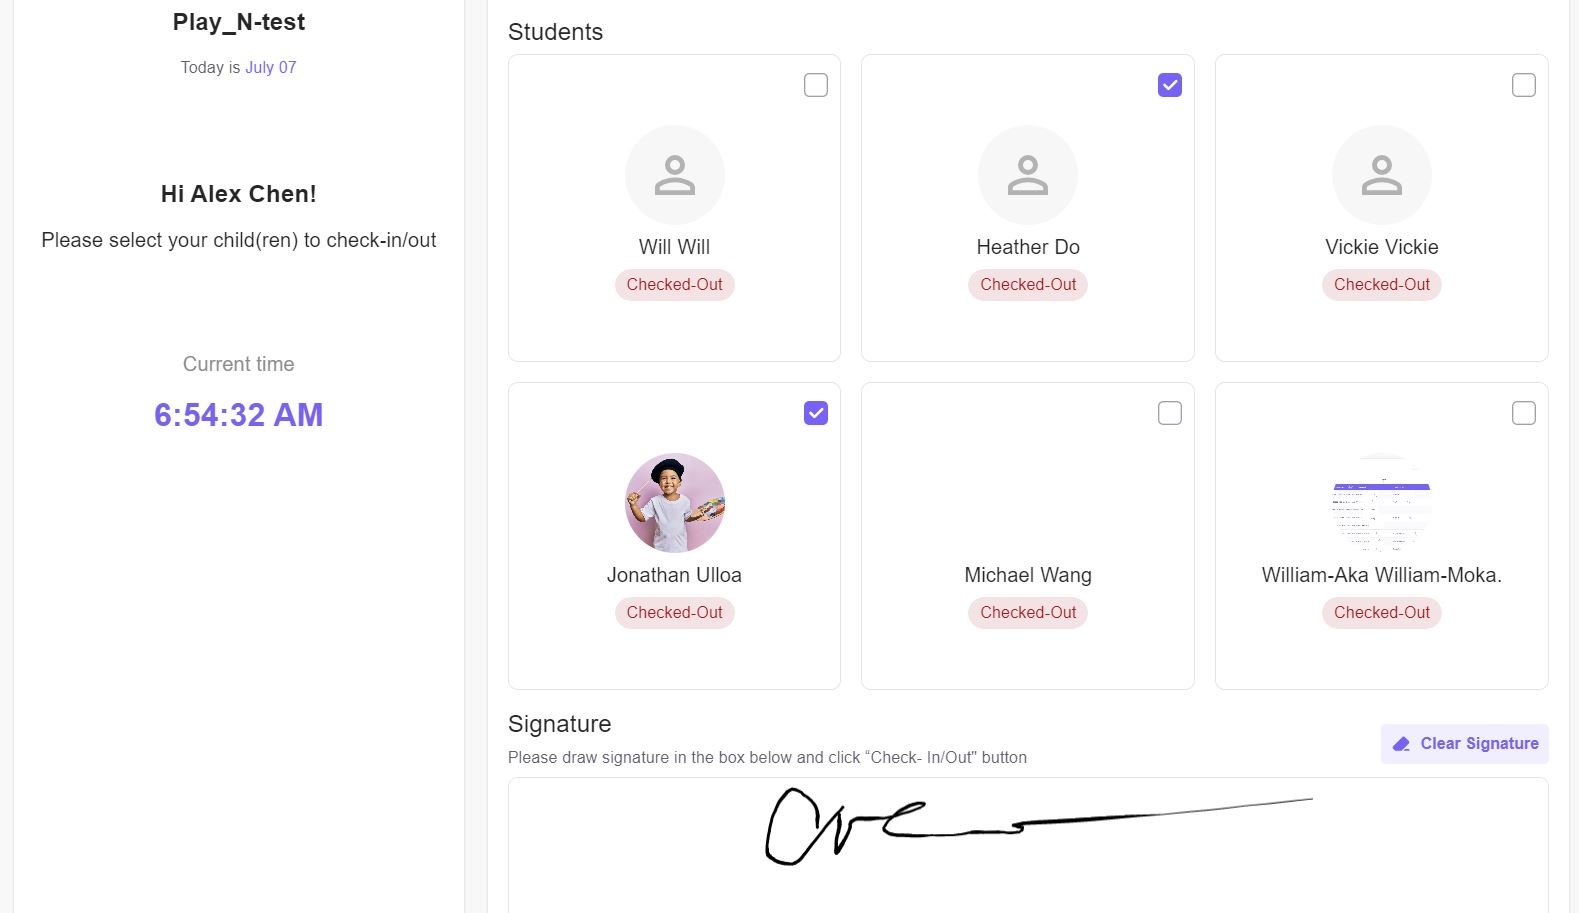
Task: Click Will Will's avatar placeholder icon
Action: click(x=675, y=175)
